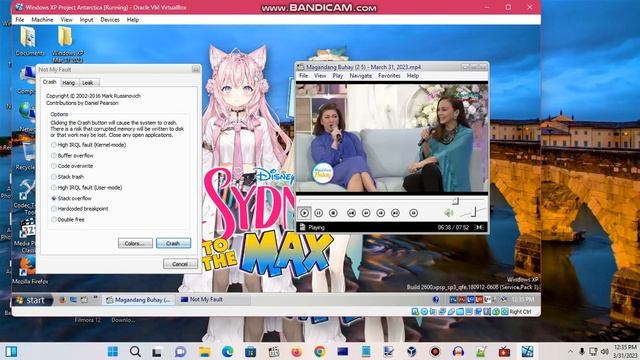Open host volume control in tray
Viewport: 640px width, 360px height.
605,351
